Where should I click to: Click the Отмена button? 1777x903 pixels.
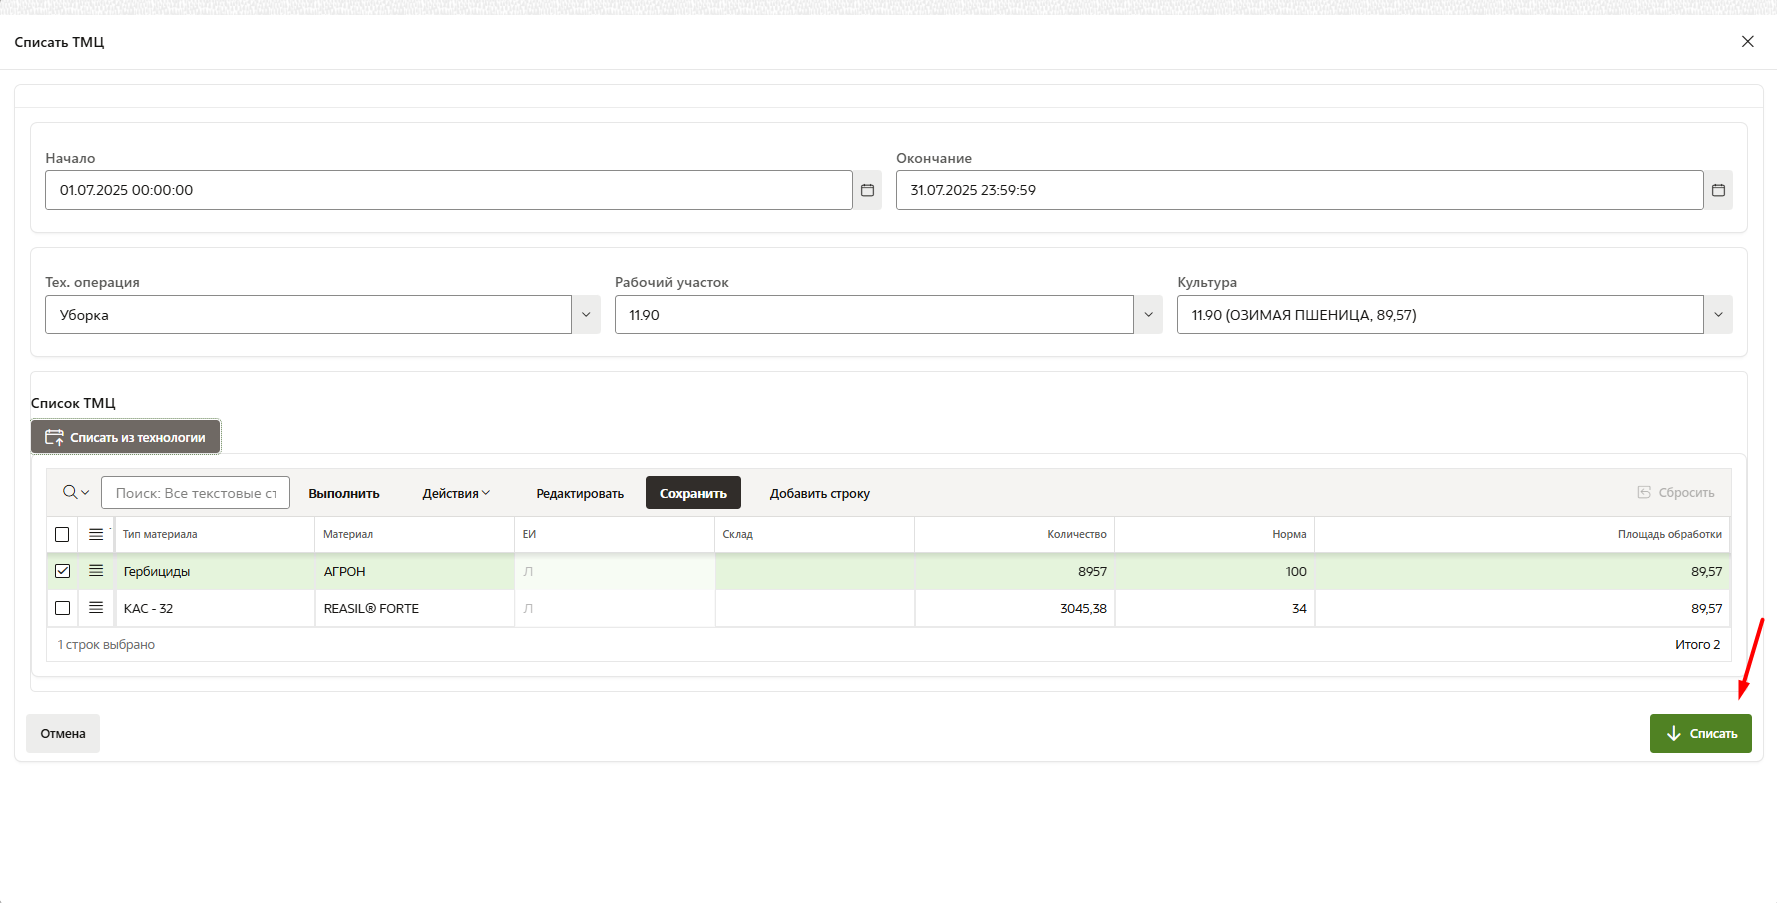tap(63, 733)
